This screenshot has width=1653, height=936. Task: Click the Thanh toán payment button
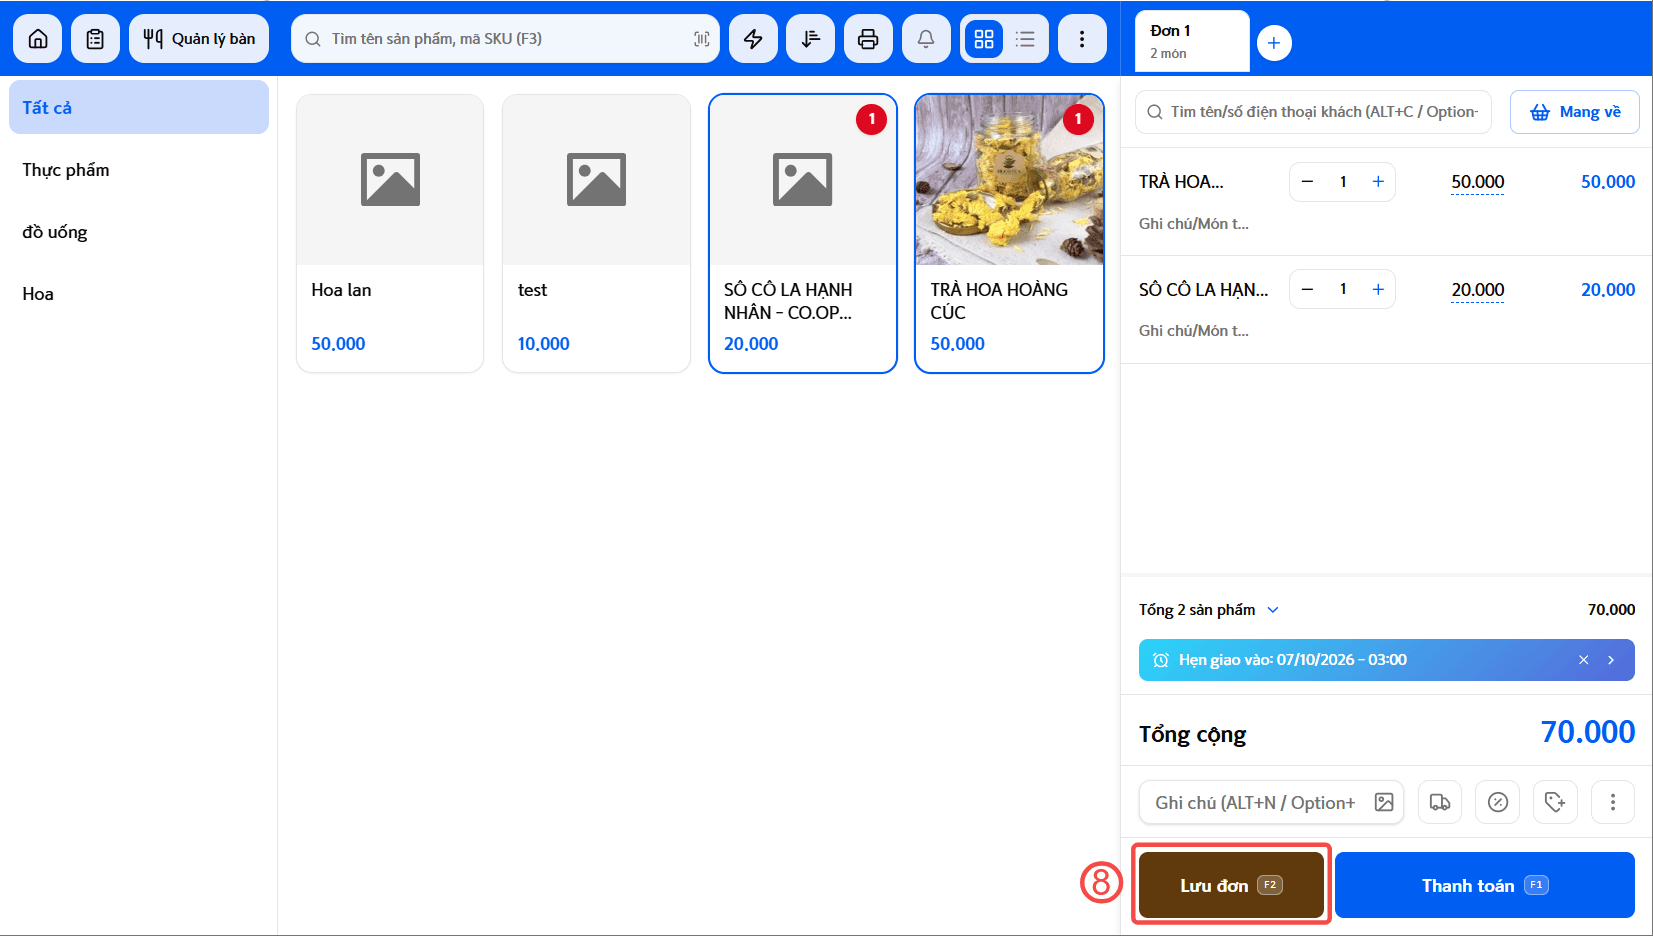(x=1485, y=885)
